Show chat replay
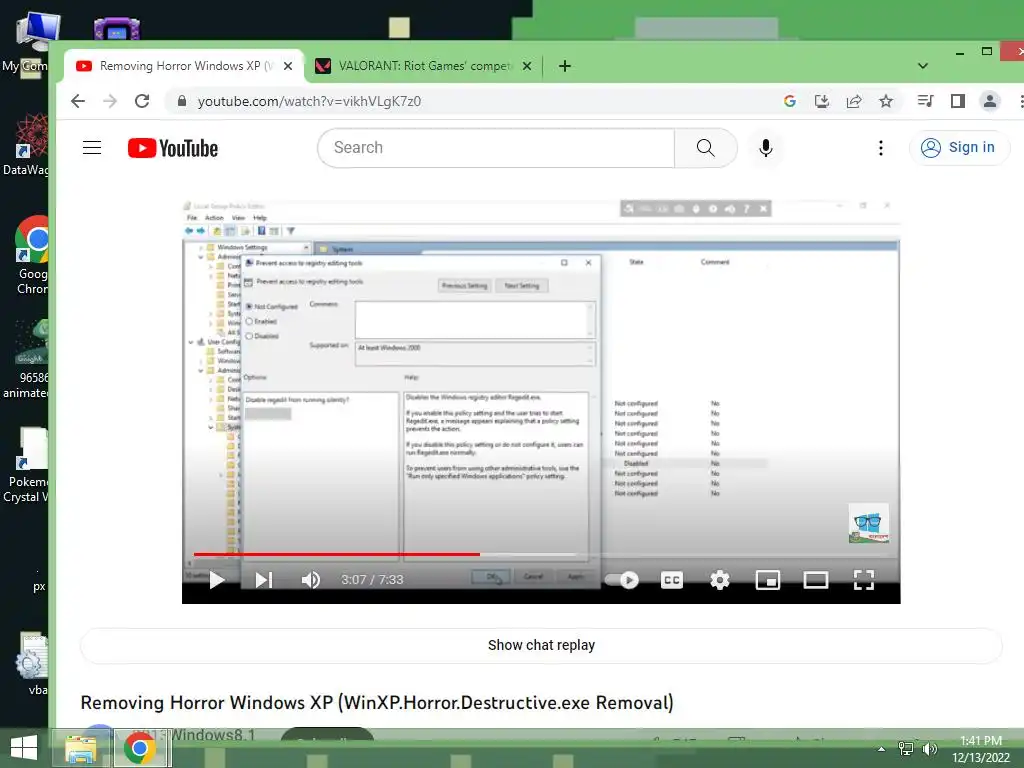Screen dimensions: 1024x768 pyautogui.click(x=541, y=645)
